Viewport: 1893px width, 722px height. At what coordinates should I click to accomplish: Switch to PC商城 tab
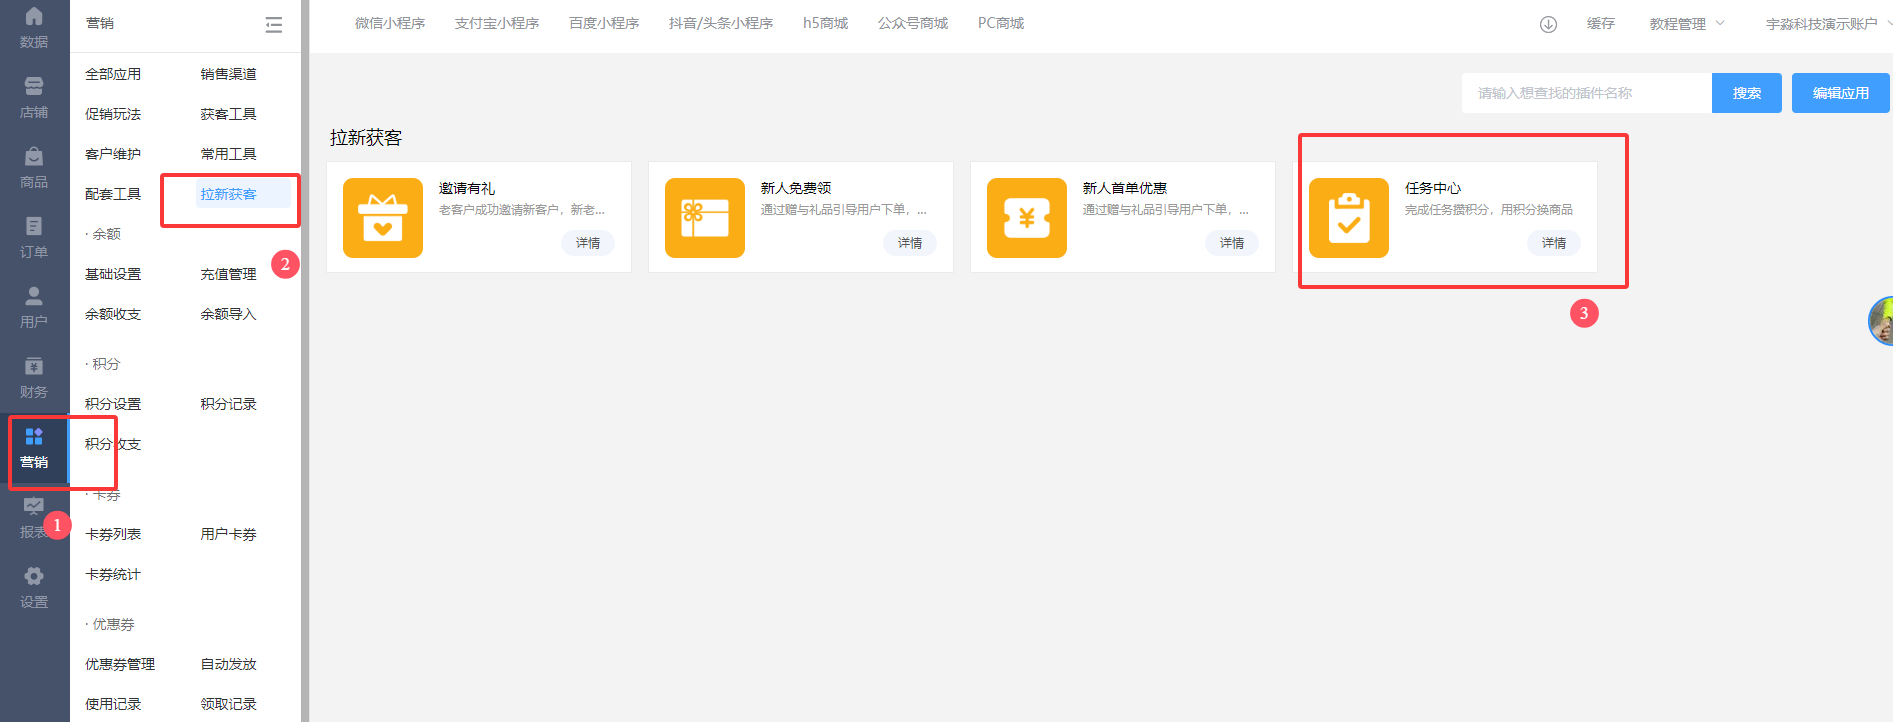(1001, 23)
